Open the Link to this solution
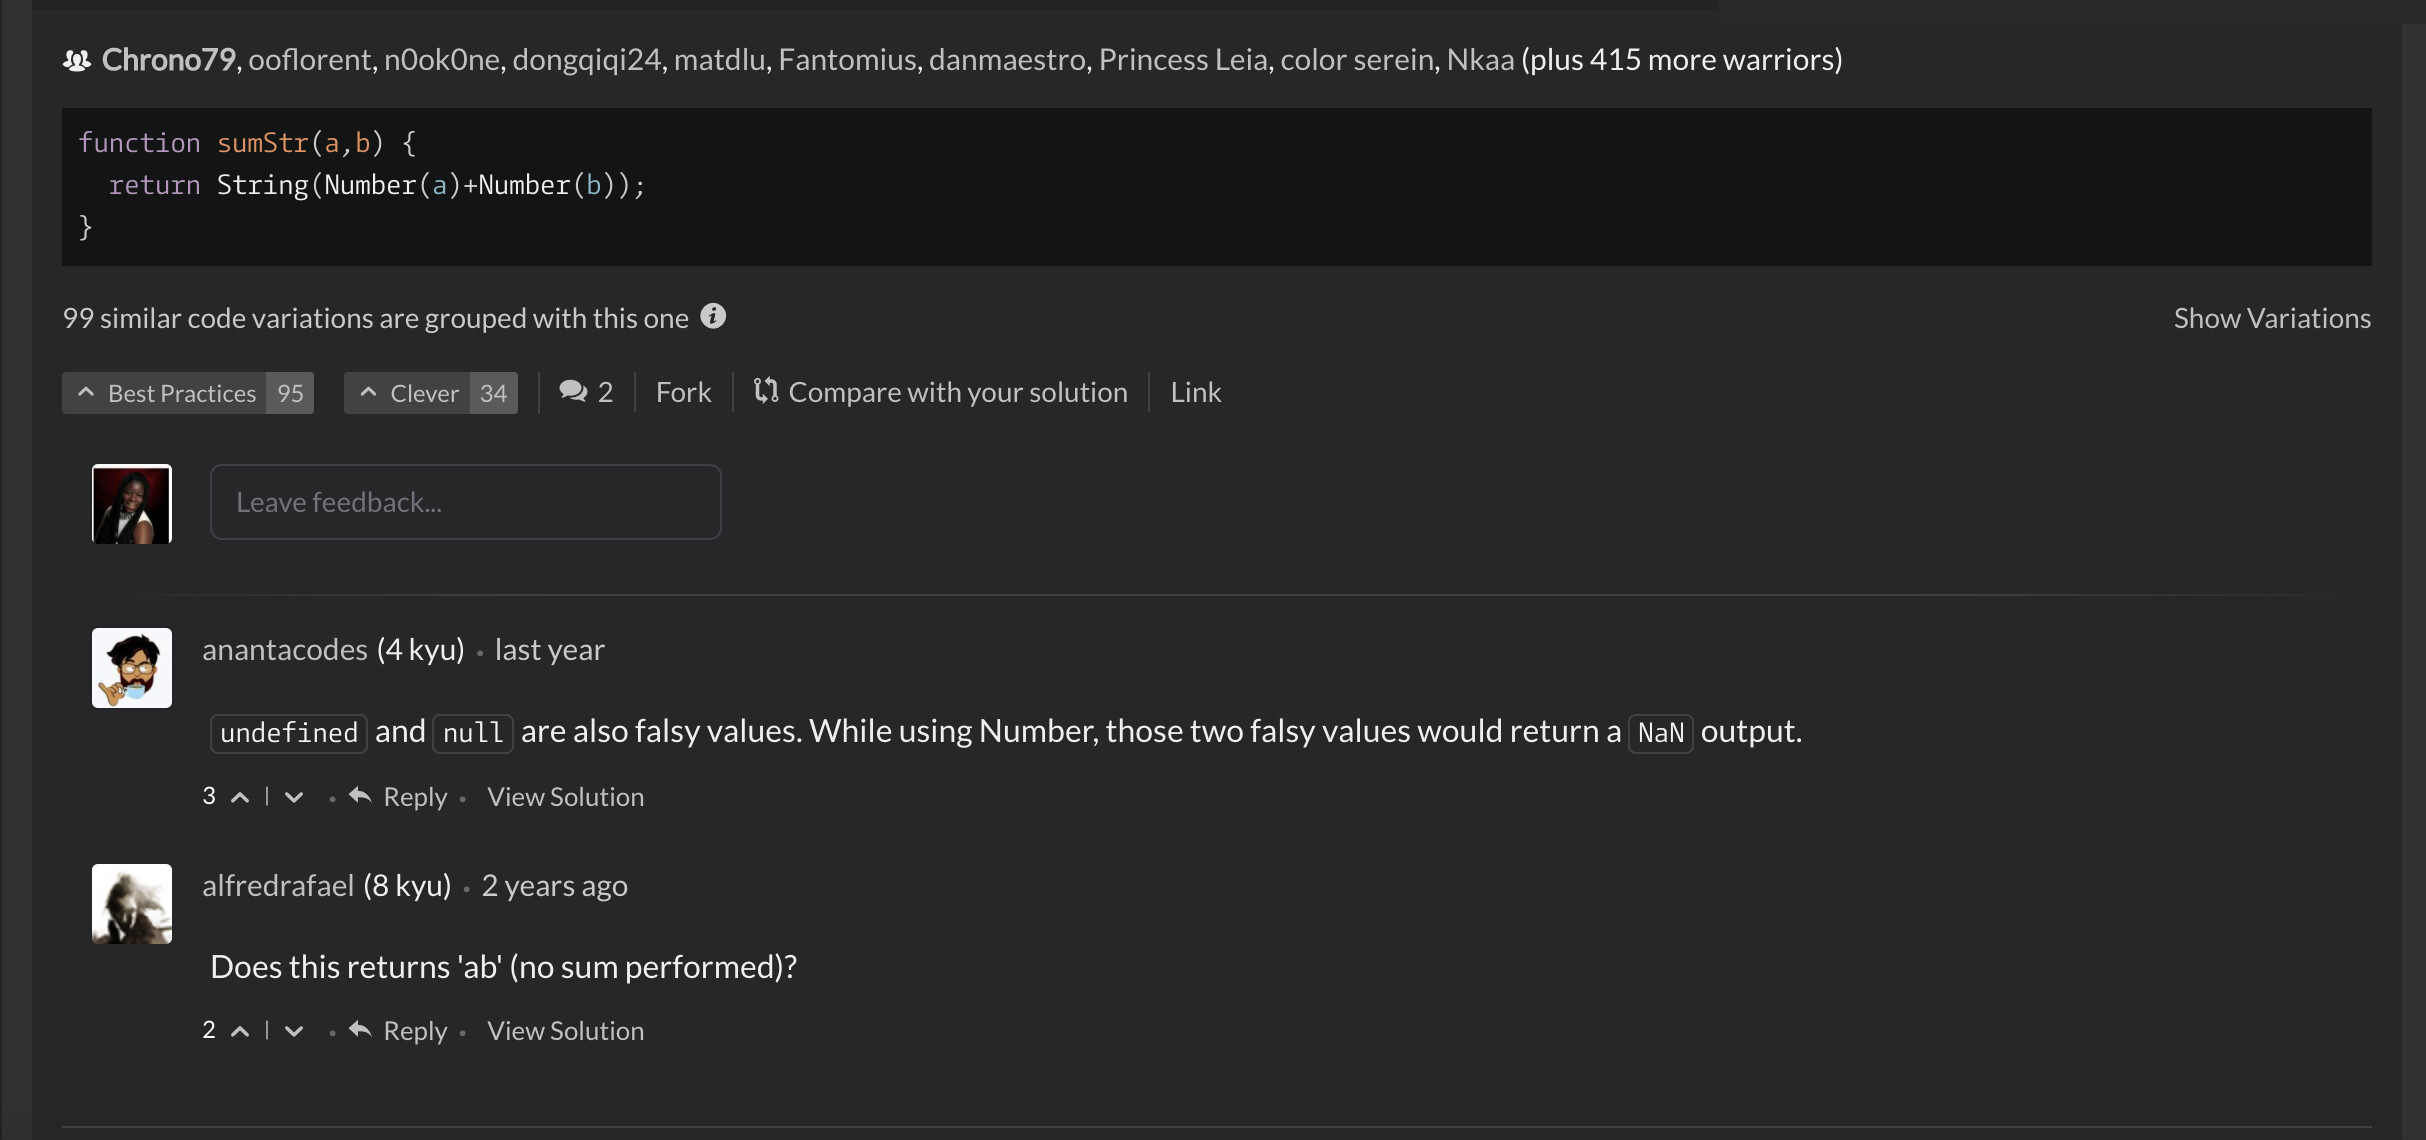Image resolution: width=2426 pixels, height=1140 pixels. tap(1195, 392)
